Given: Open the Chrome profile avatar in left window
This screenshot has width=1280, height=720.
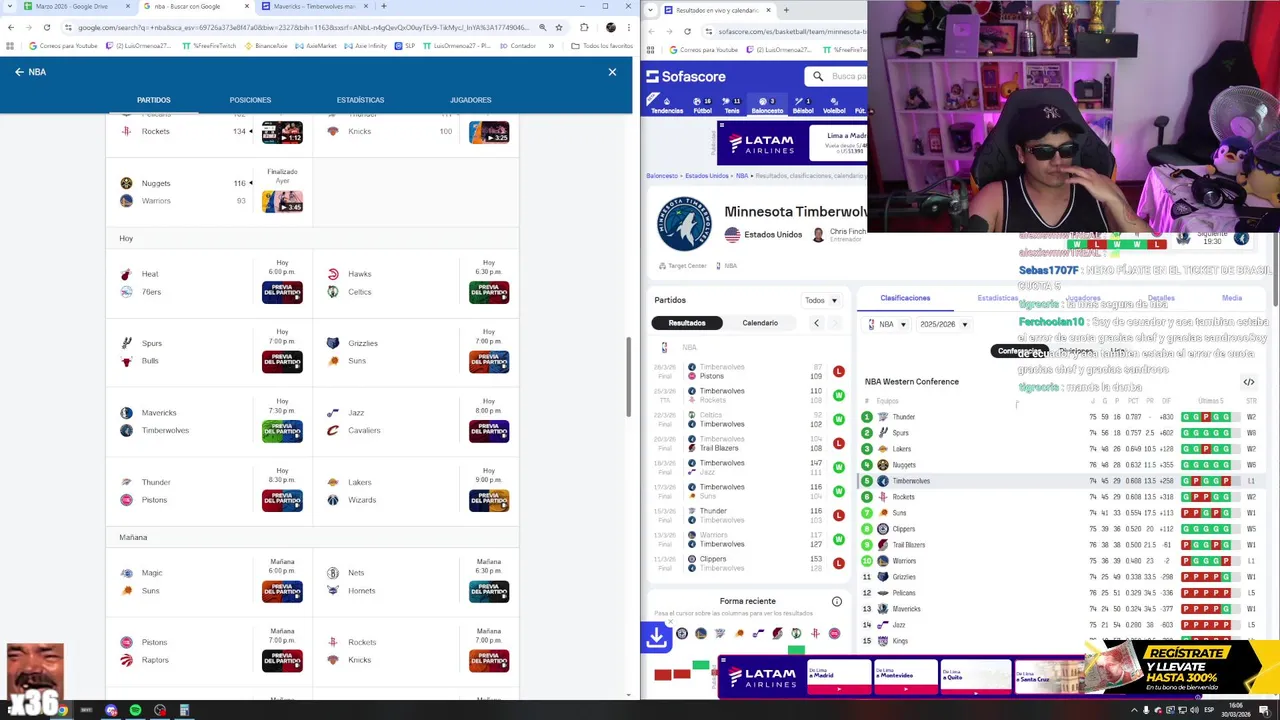Looking at the screenshot, I should [x=611, y=27].
